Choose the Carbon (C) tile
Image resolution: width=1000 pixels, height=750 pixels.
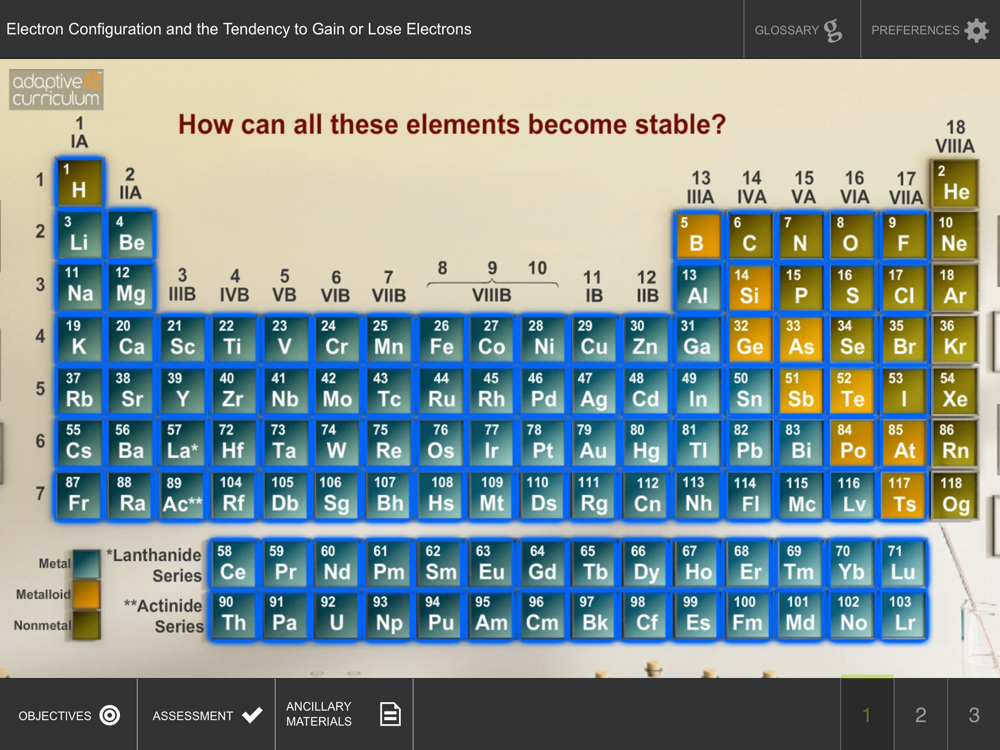point(750,235)
